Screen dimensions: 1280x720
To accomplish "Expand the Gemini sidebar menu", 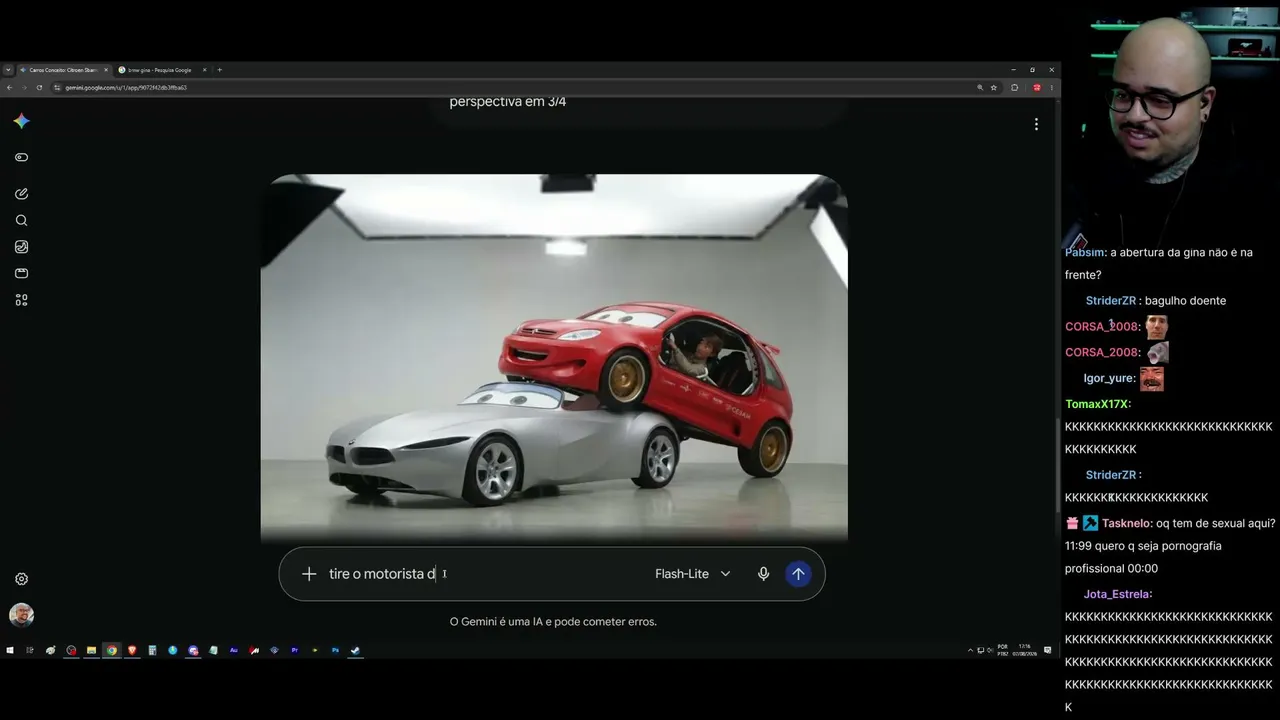I will click(x=21, y=157).
